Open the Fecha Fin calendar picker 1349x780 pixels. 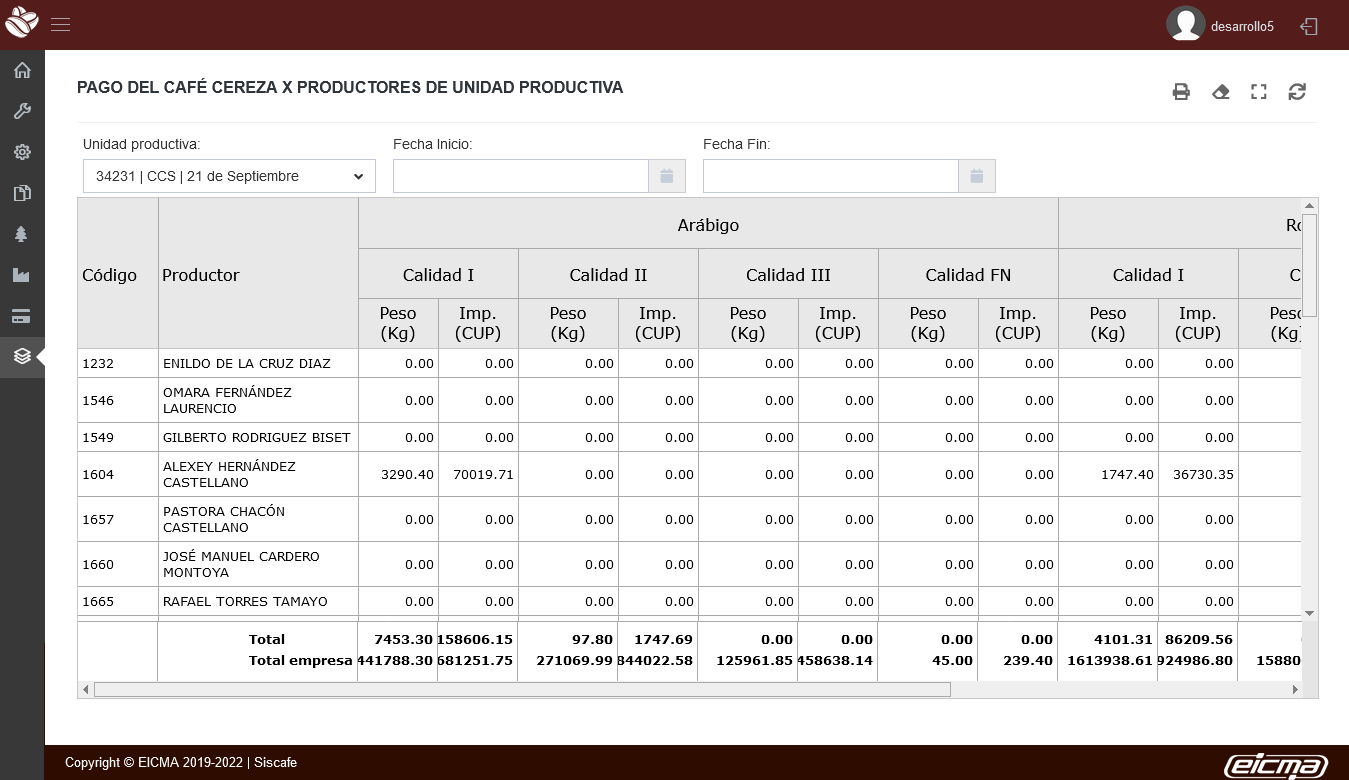pyautogui.click(x=977, y=176)
